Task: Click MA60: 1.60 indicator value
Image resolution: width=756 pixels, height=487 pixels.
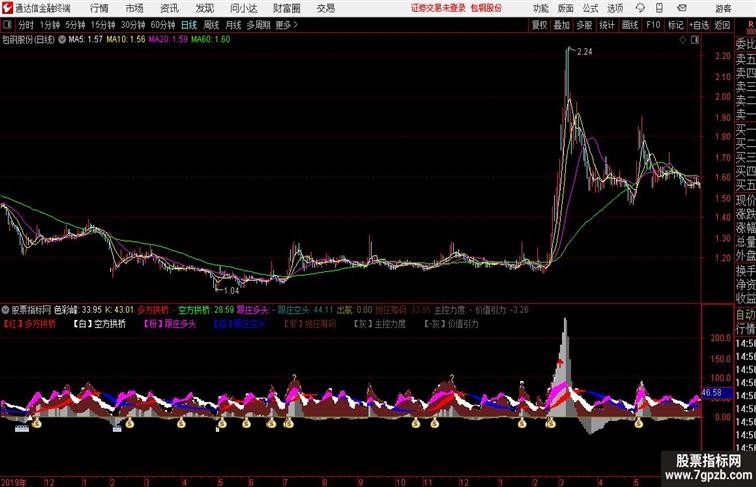Action: coord(210,40)
